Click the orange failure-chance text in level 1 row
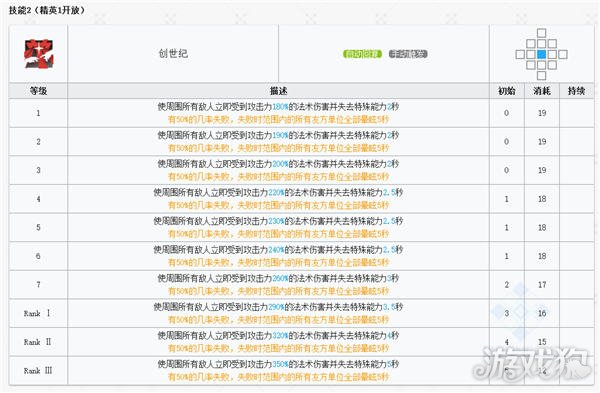The height and width of the screenshot is (393, 600). coord(279,120)
